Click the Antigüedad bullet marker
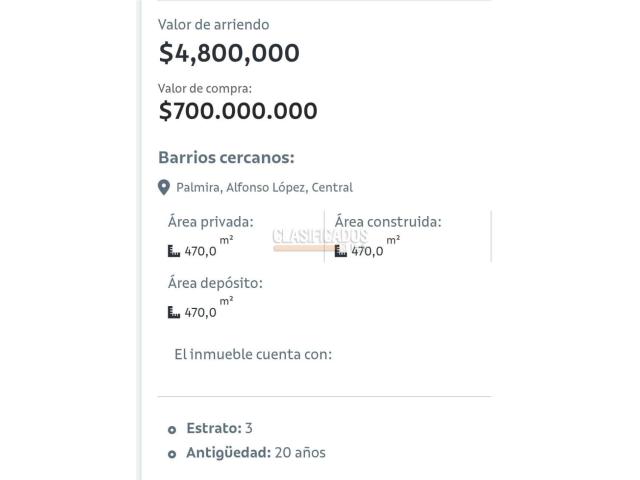This screenshot has height=480, width=640. pos(172,454)
